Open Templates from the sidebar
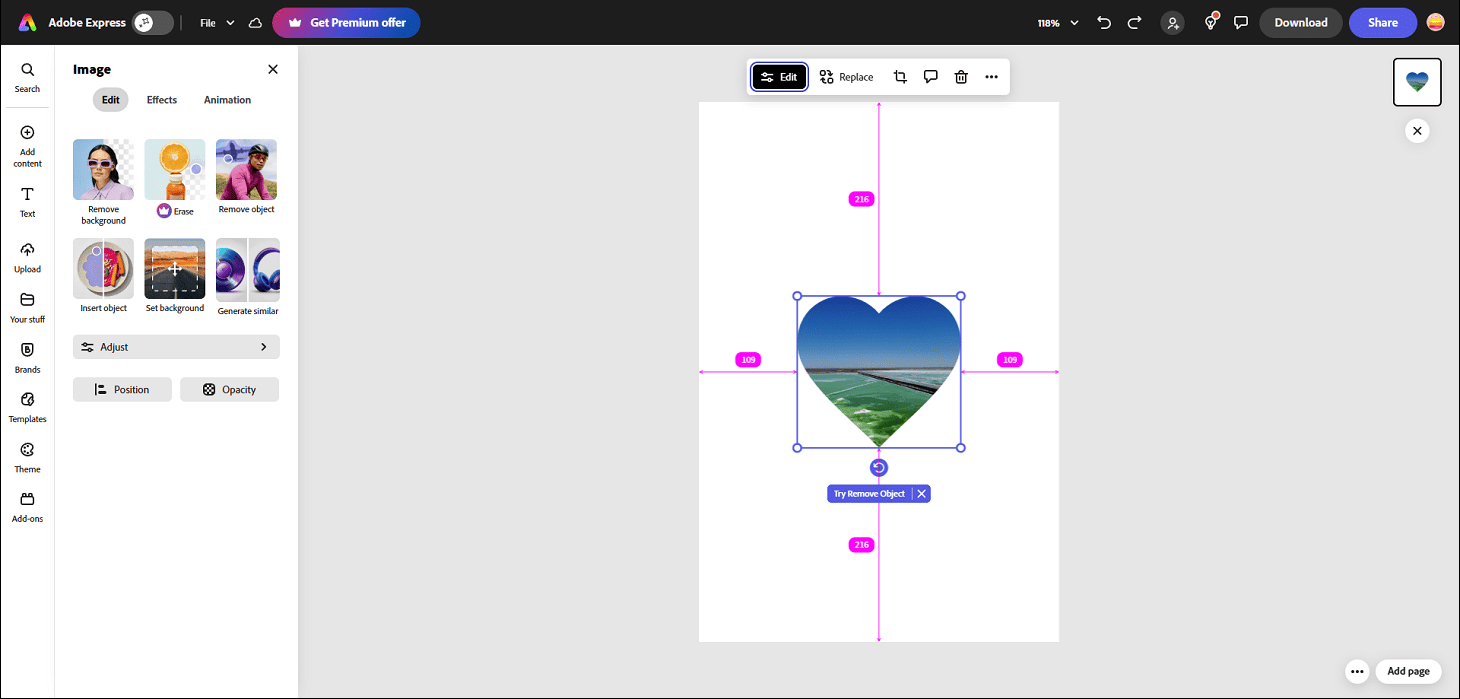 coord(27,407)
